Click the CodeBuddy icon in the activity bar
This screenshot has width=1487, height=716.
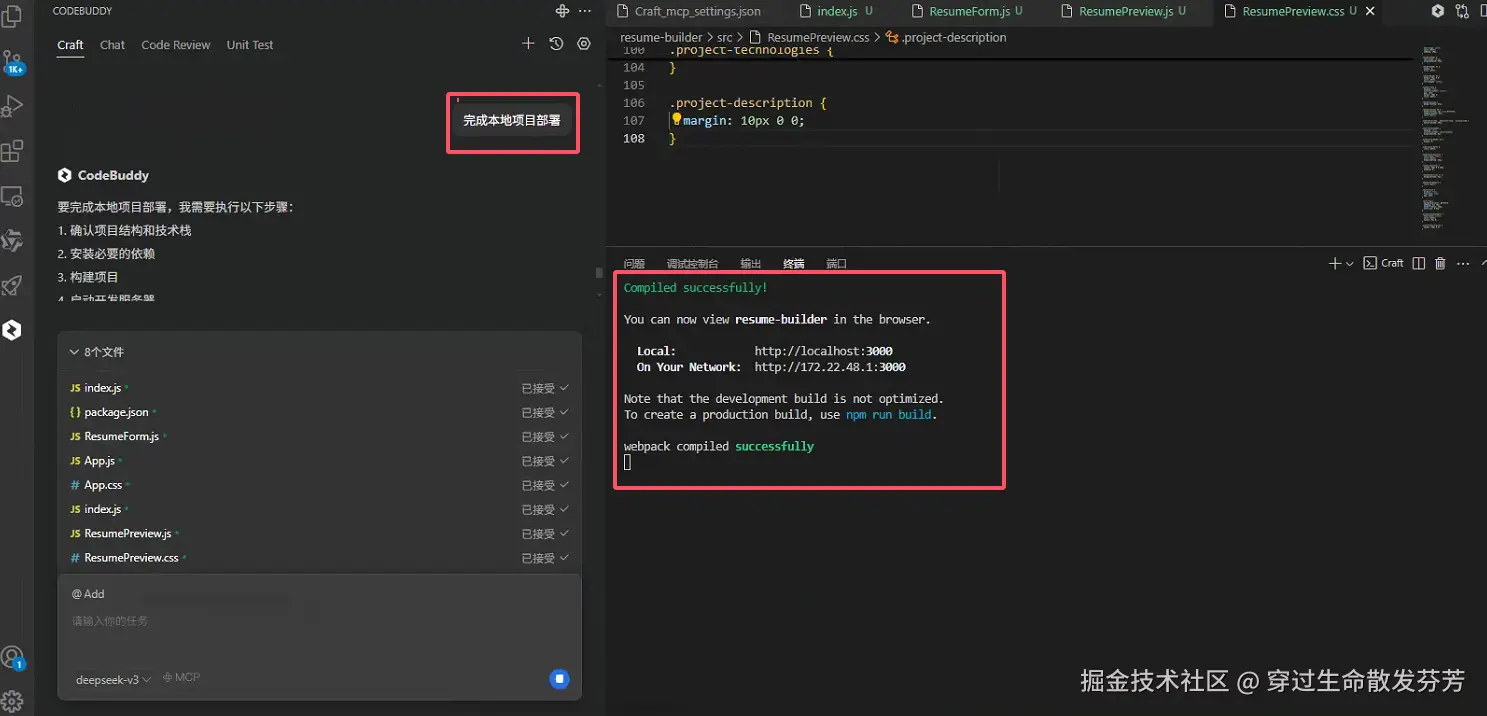tap(12, 330)
